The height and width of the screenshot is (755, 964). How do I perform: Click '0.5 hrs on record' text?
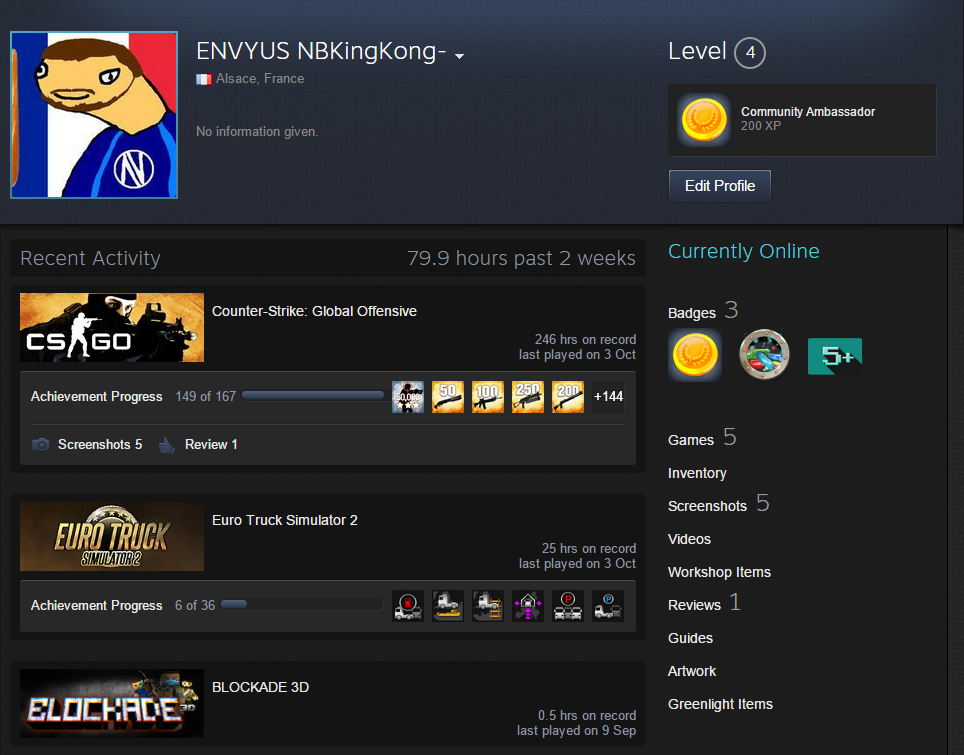point(587,716)
